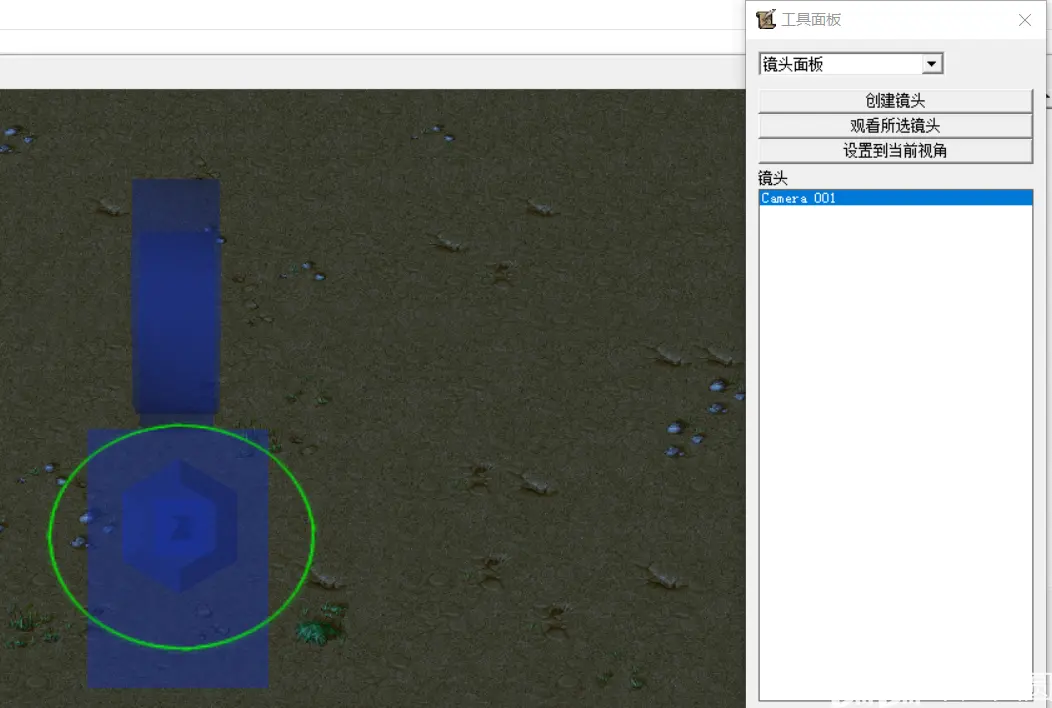The height and width of the screenshot is (708, 1052).
Task: Click the 创建镜头 button
Action: pos(895,101)
